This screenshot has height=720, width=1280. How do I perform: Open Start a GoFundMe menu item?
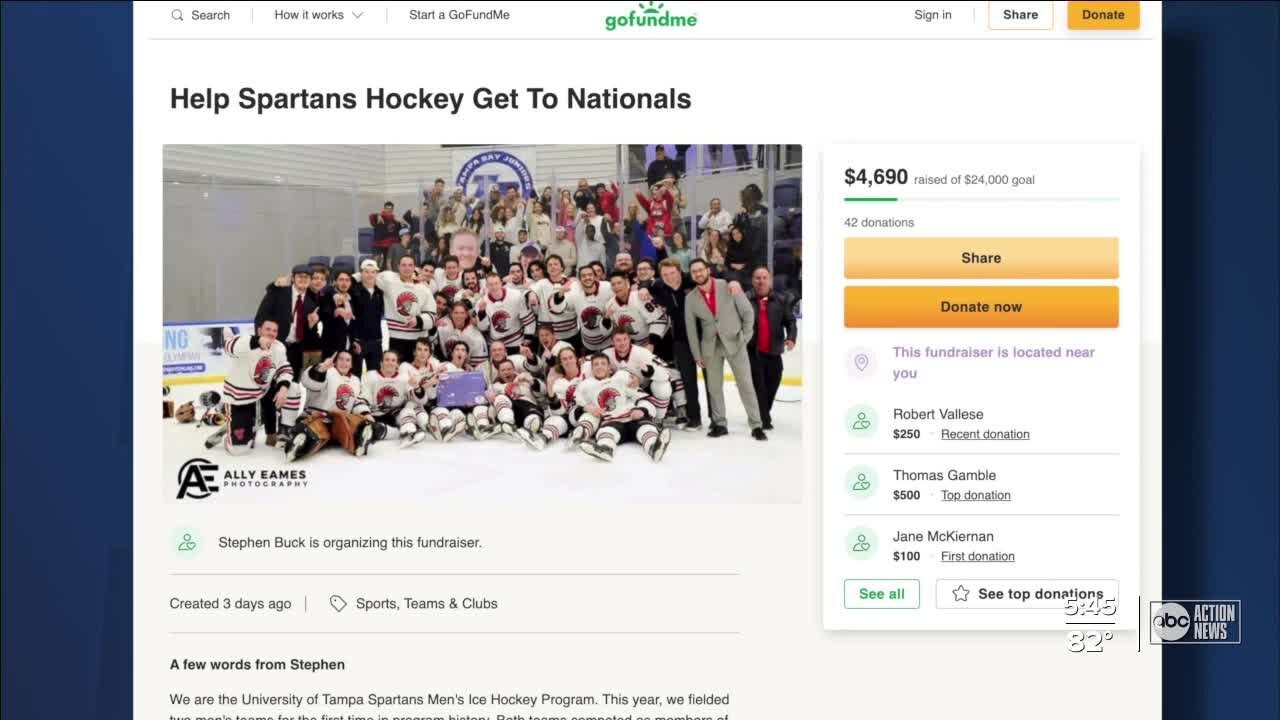pos(459,15)
